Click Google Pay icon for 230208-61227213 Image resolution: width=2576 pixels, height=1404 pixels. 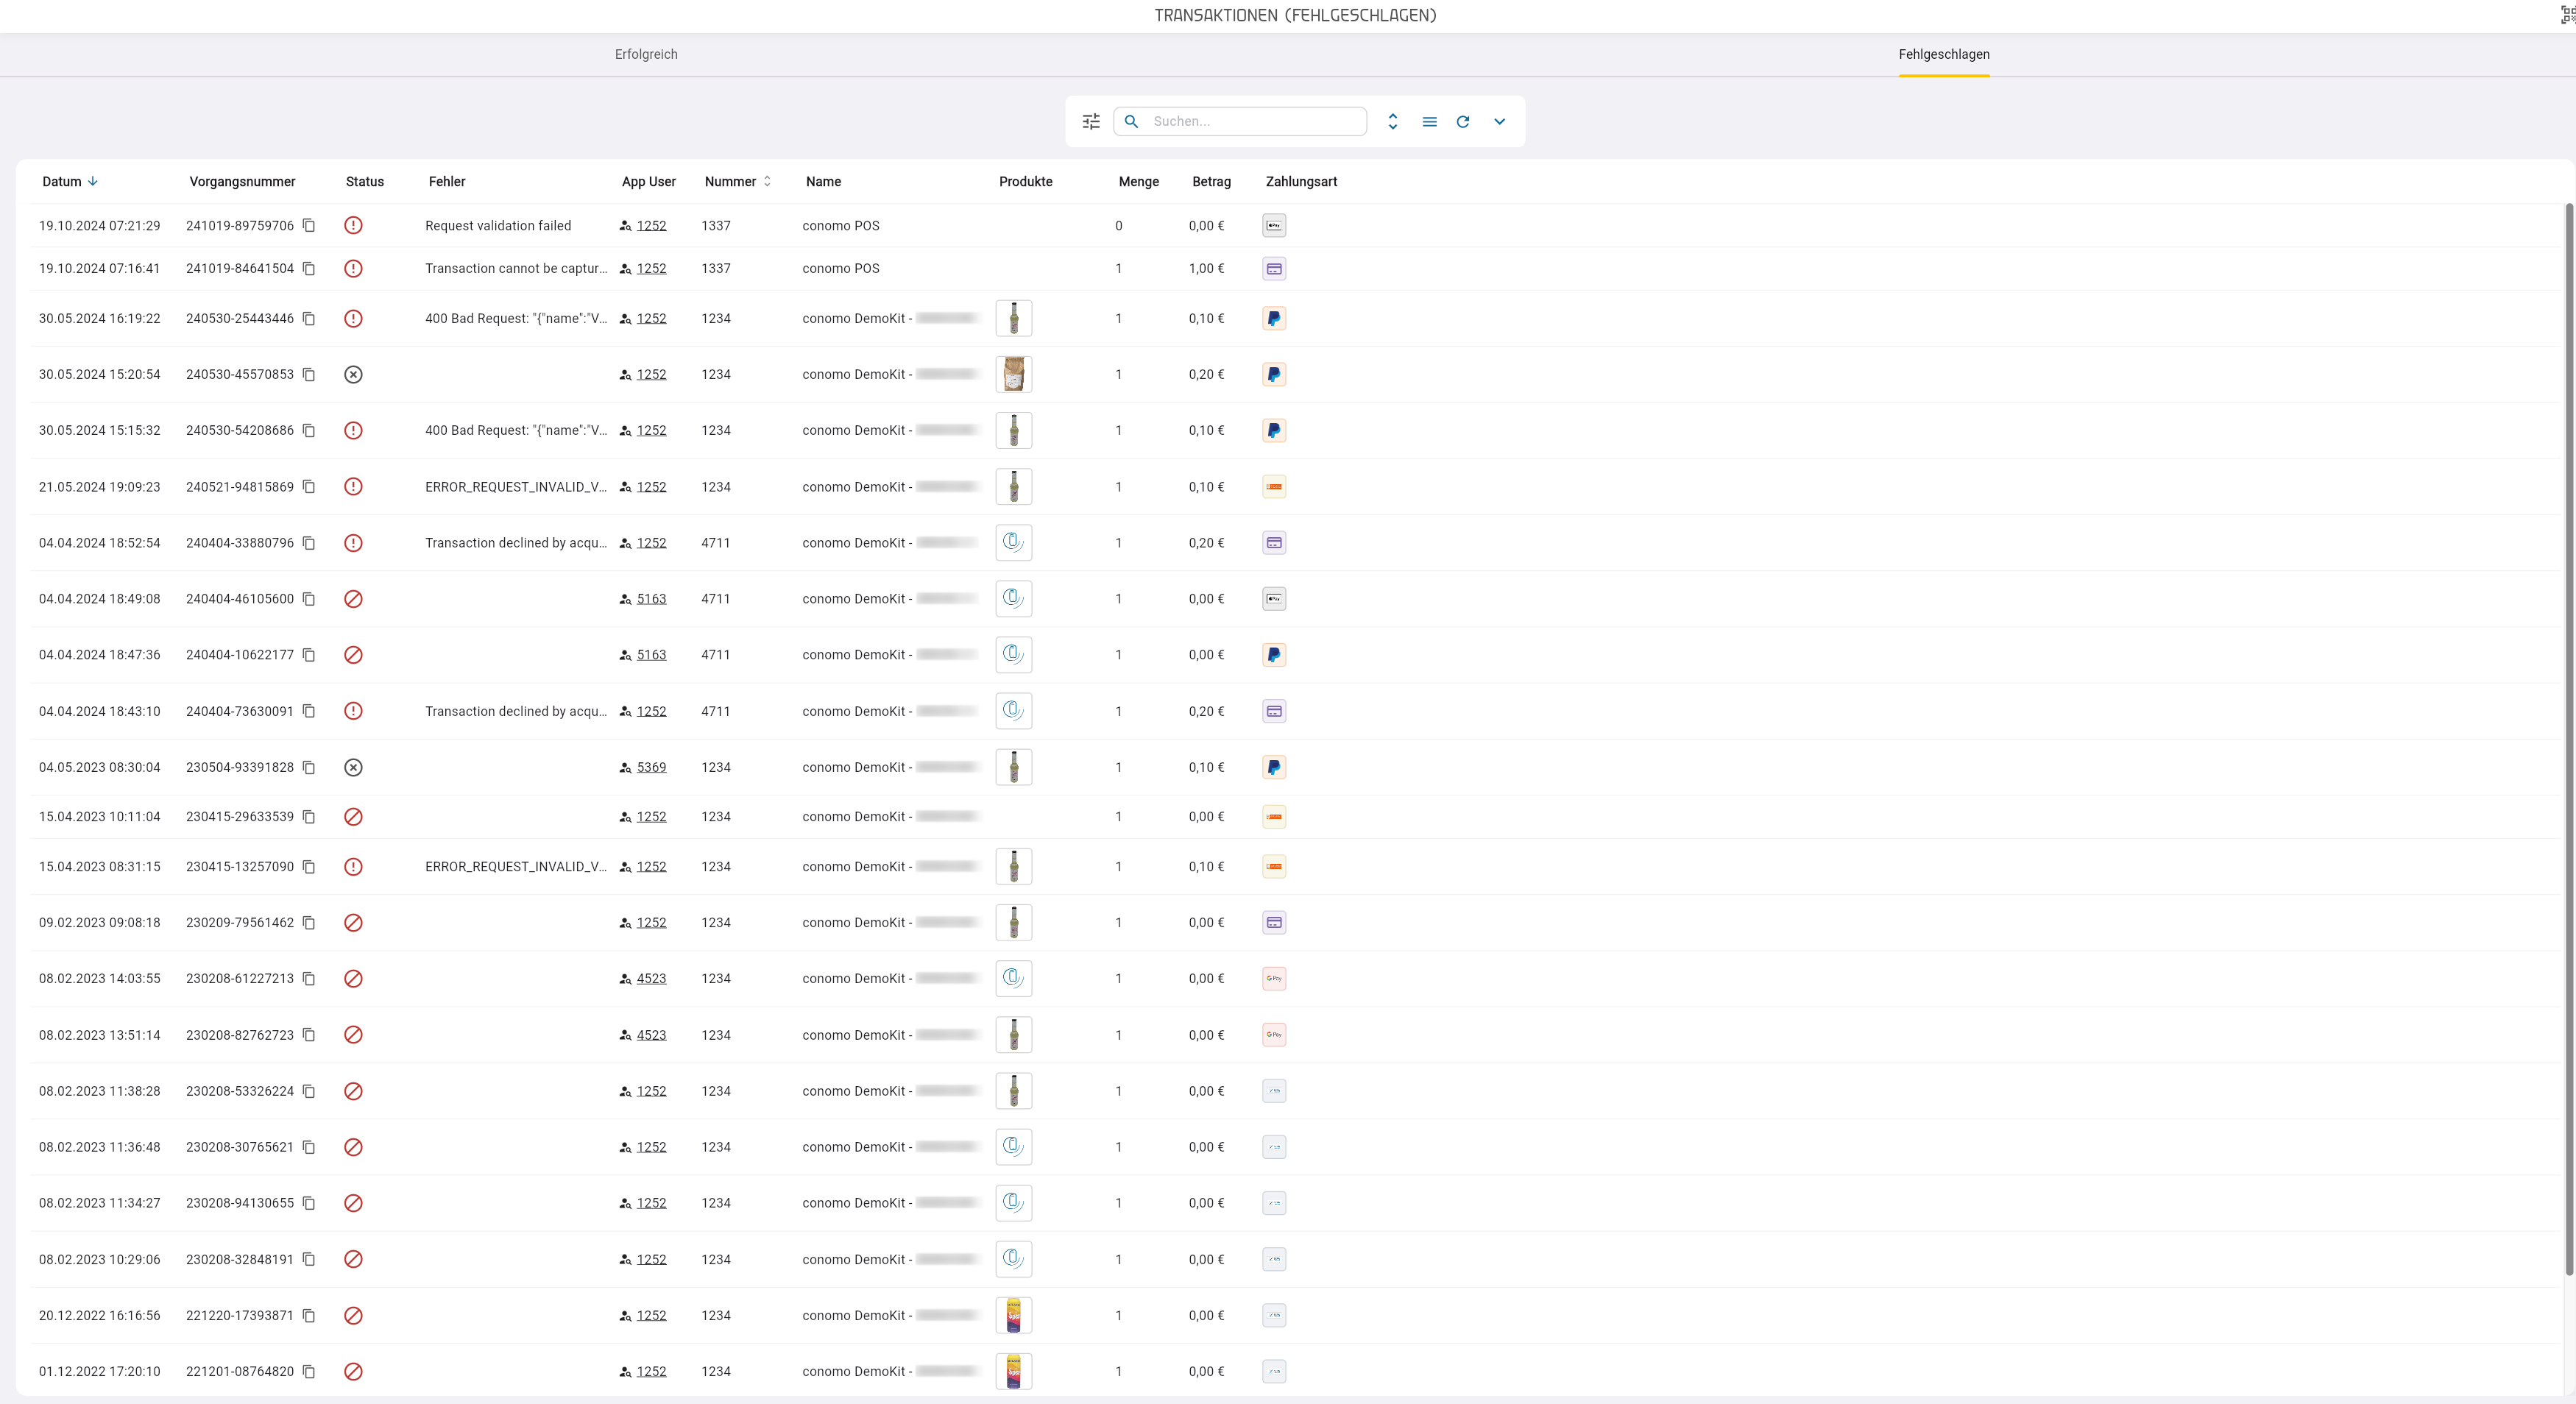pyautogui.click(x=1274, y=978)
